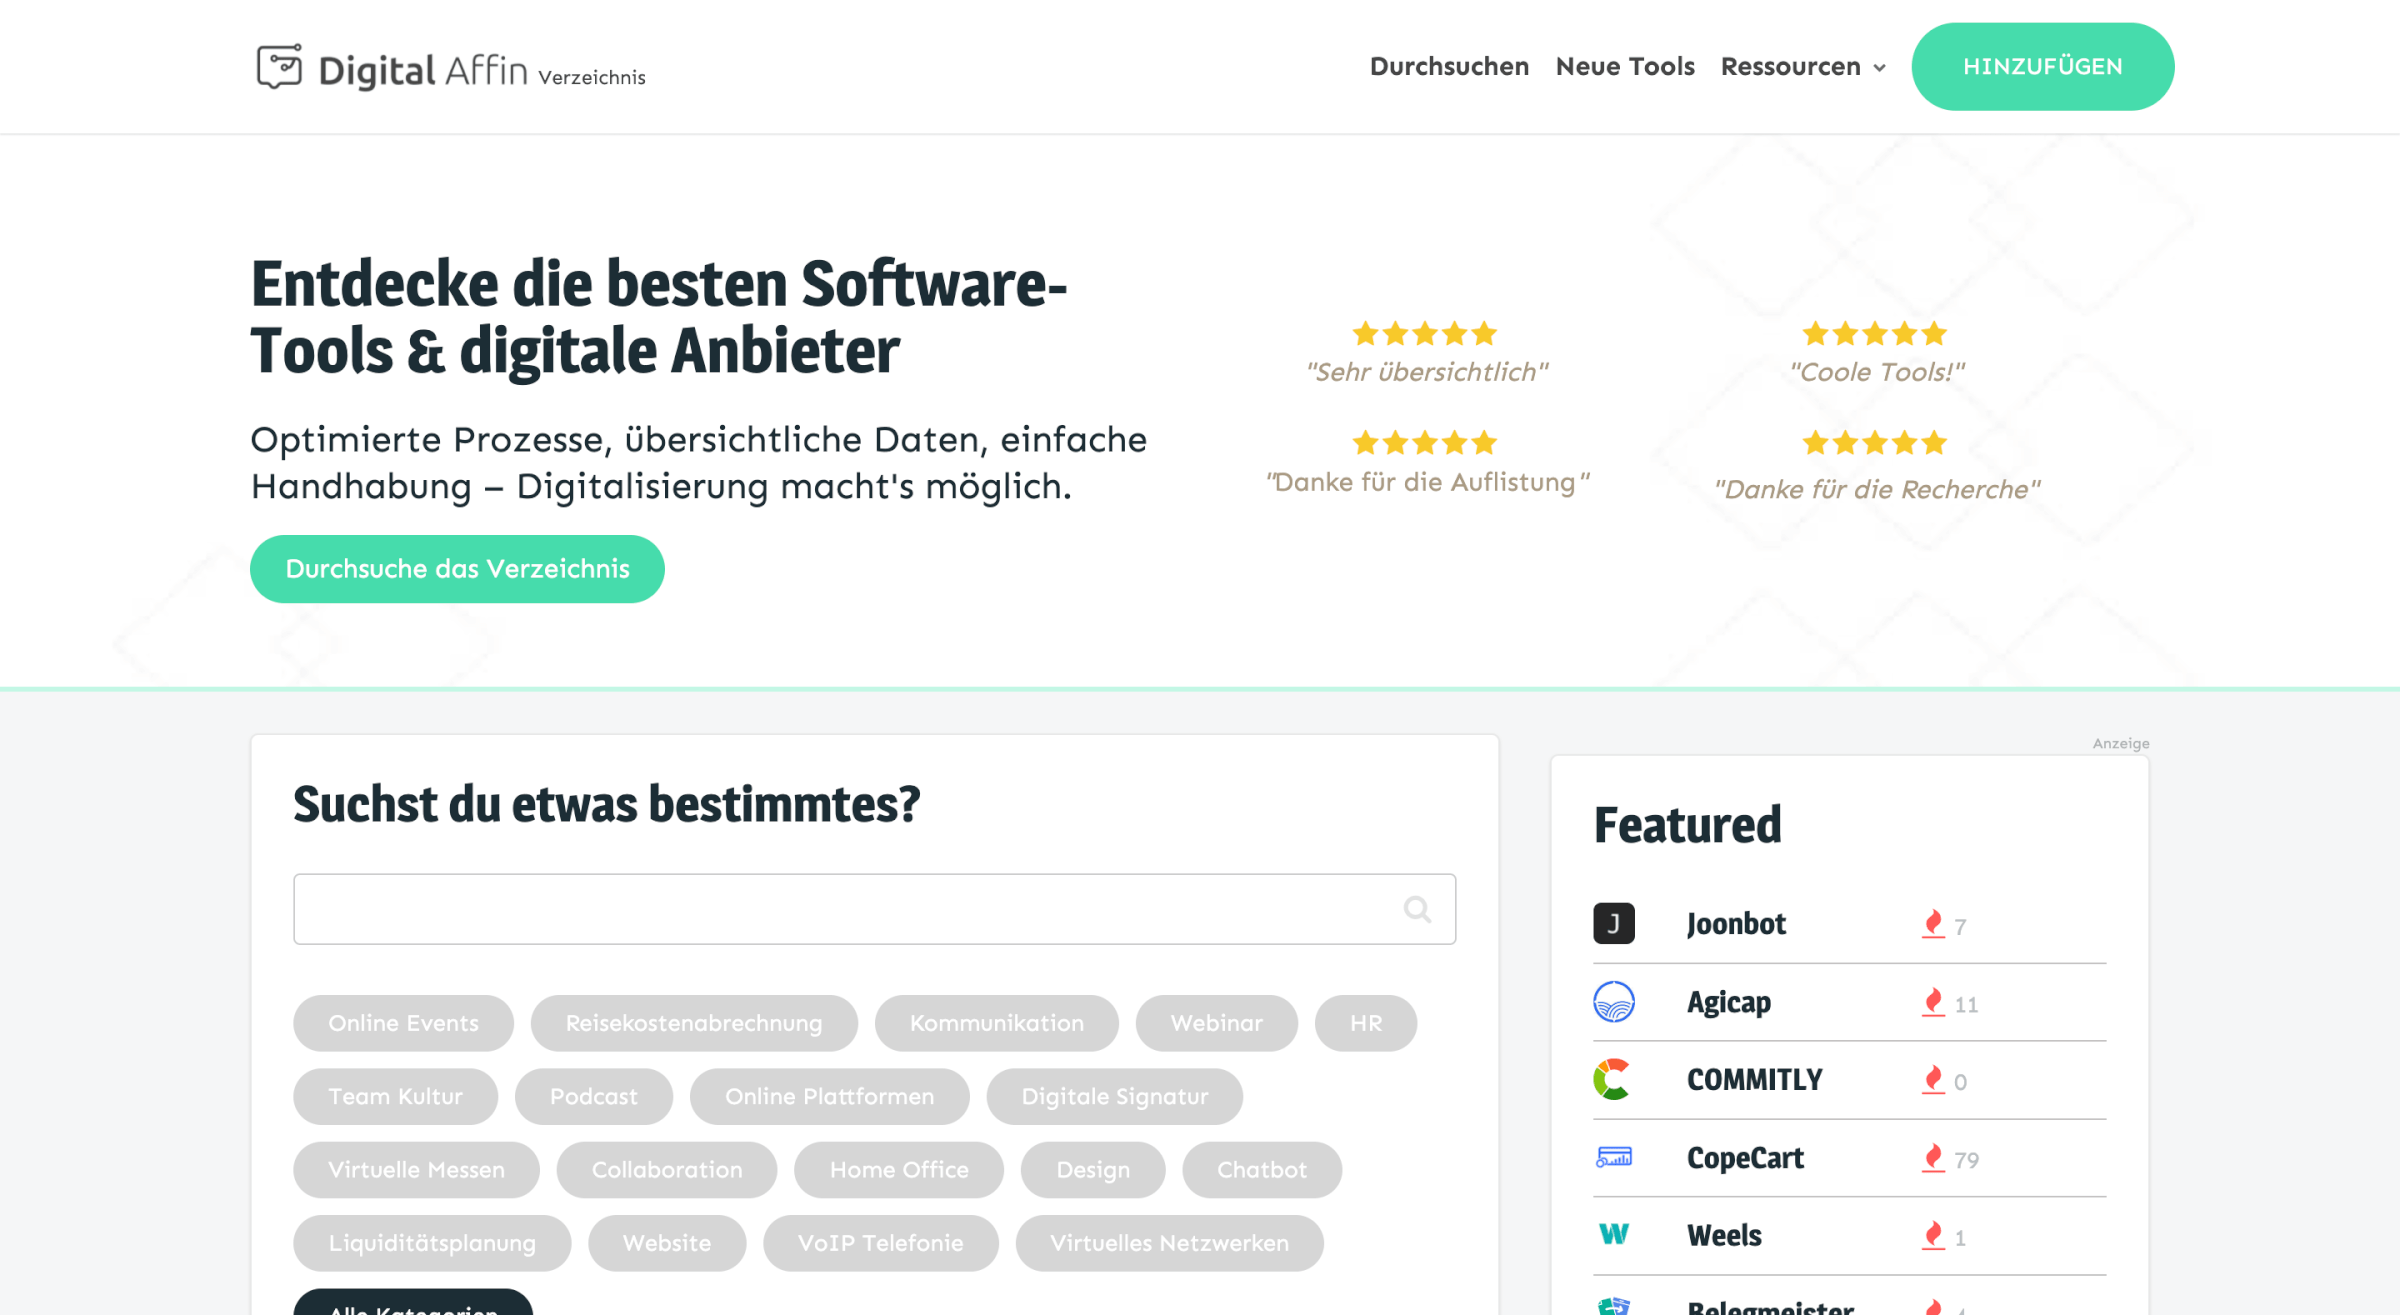Open the Neue Tools nav item
The image size is (2400, 1315).
pyautogui.click(x=1625, y=67)
